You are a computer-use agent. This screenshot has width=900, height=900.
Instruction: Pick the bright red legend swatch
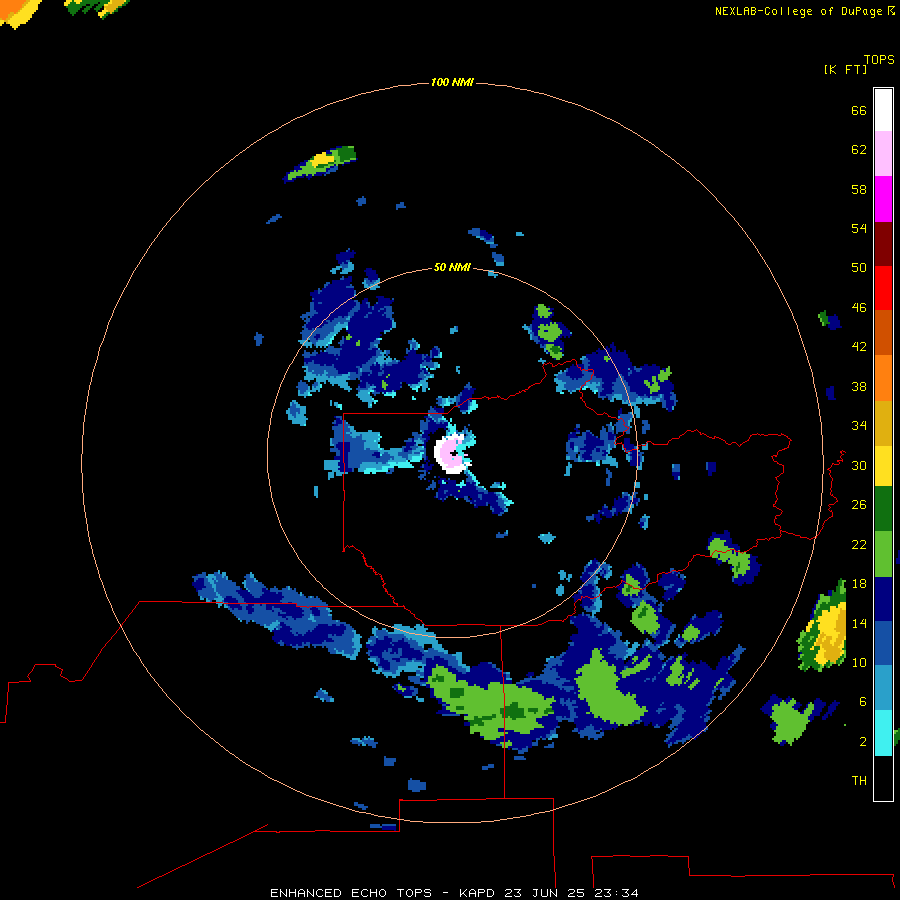[x=883, y=288]
